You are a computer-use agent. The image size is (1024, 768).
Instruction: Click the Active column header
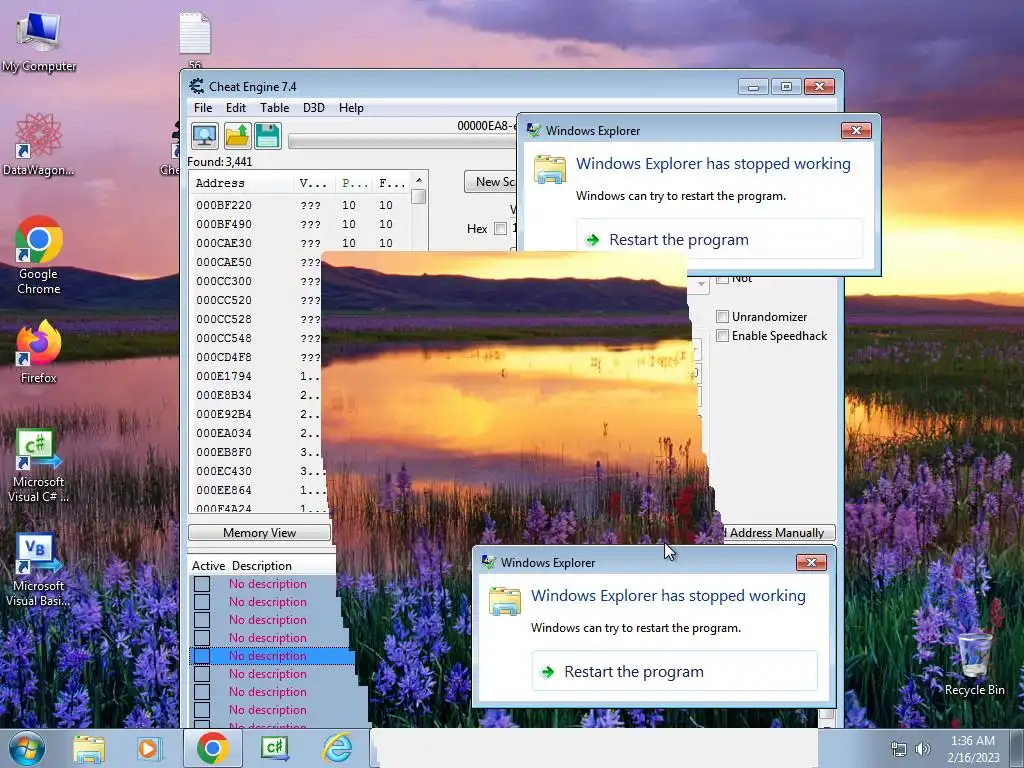[x=208, y=566]
